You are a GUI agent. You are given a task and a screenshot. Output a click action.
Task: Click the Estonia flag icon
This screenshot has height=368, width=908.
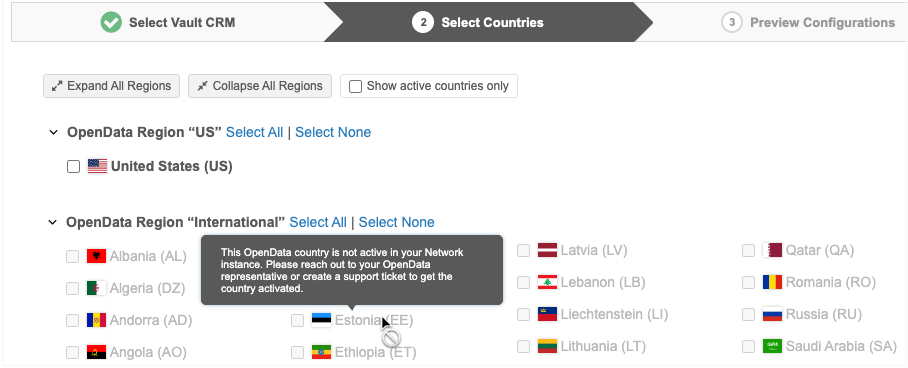click(x=321, y=320)
